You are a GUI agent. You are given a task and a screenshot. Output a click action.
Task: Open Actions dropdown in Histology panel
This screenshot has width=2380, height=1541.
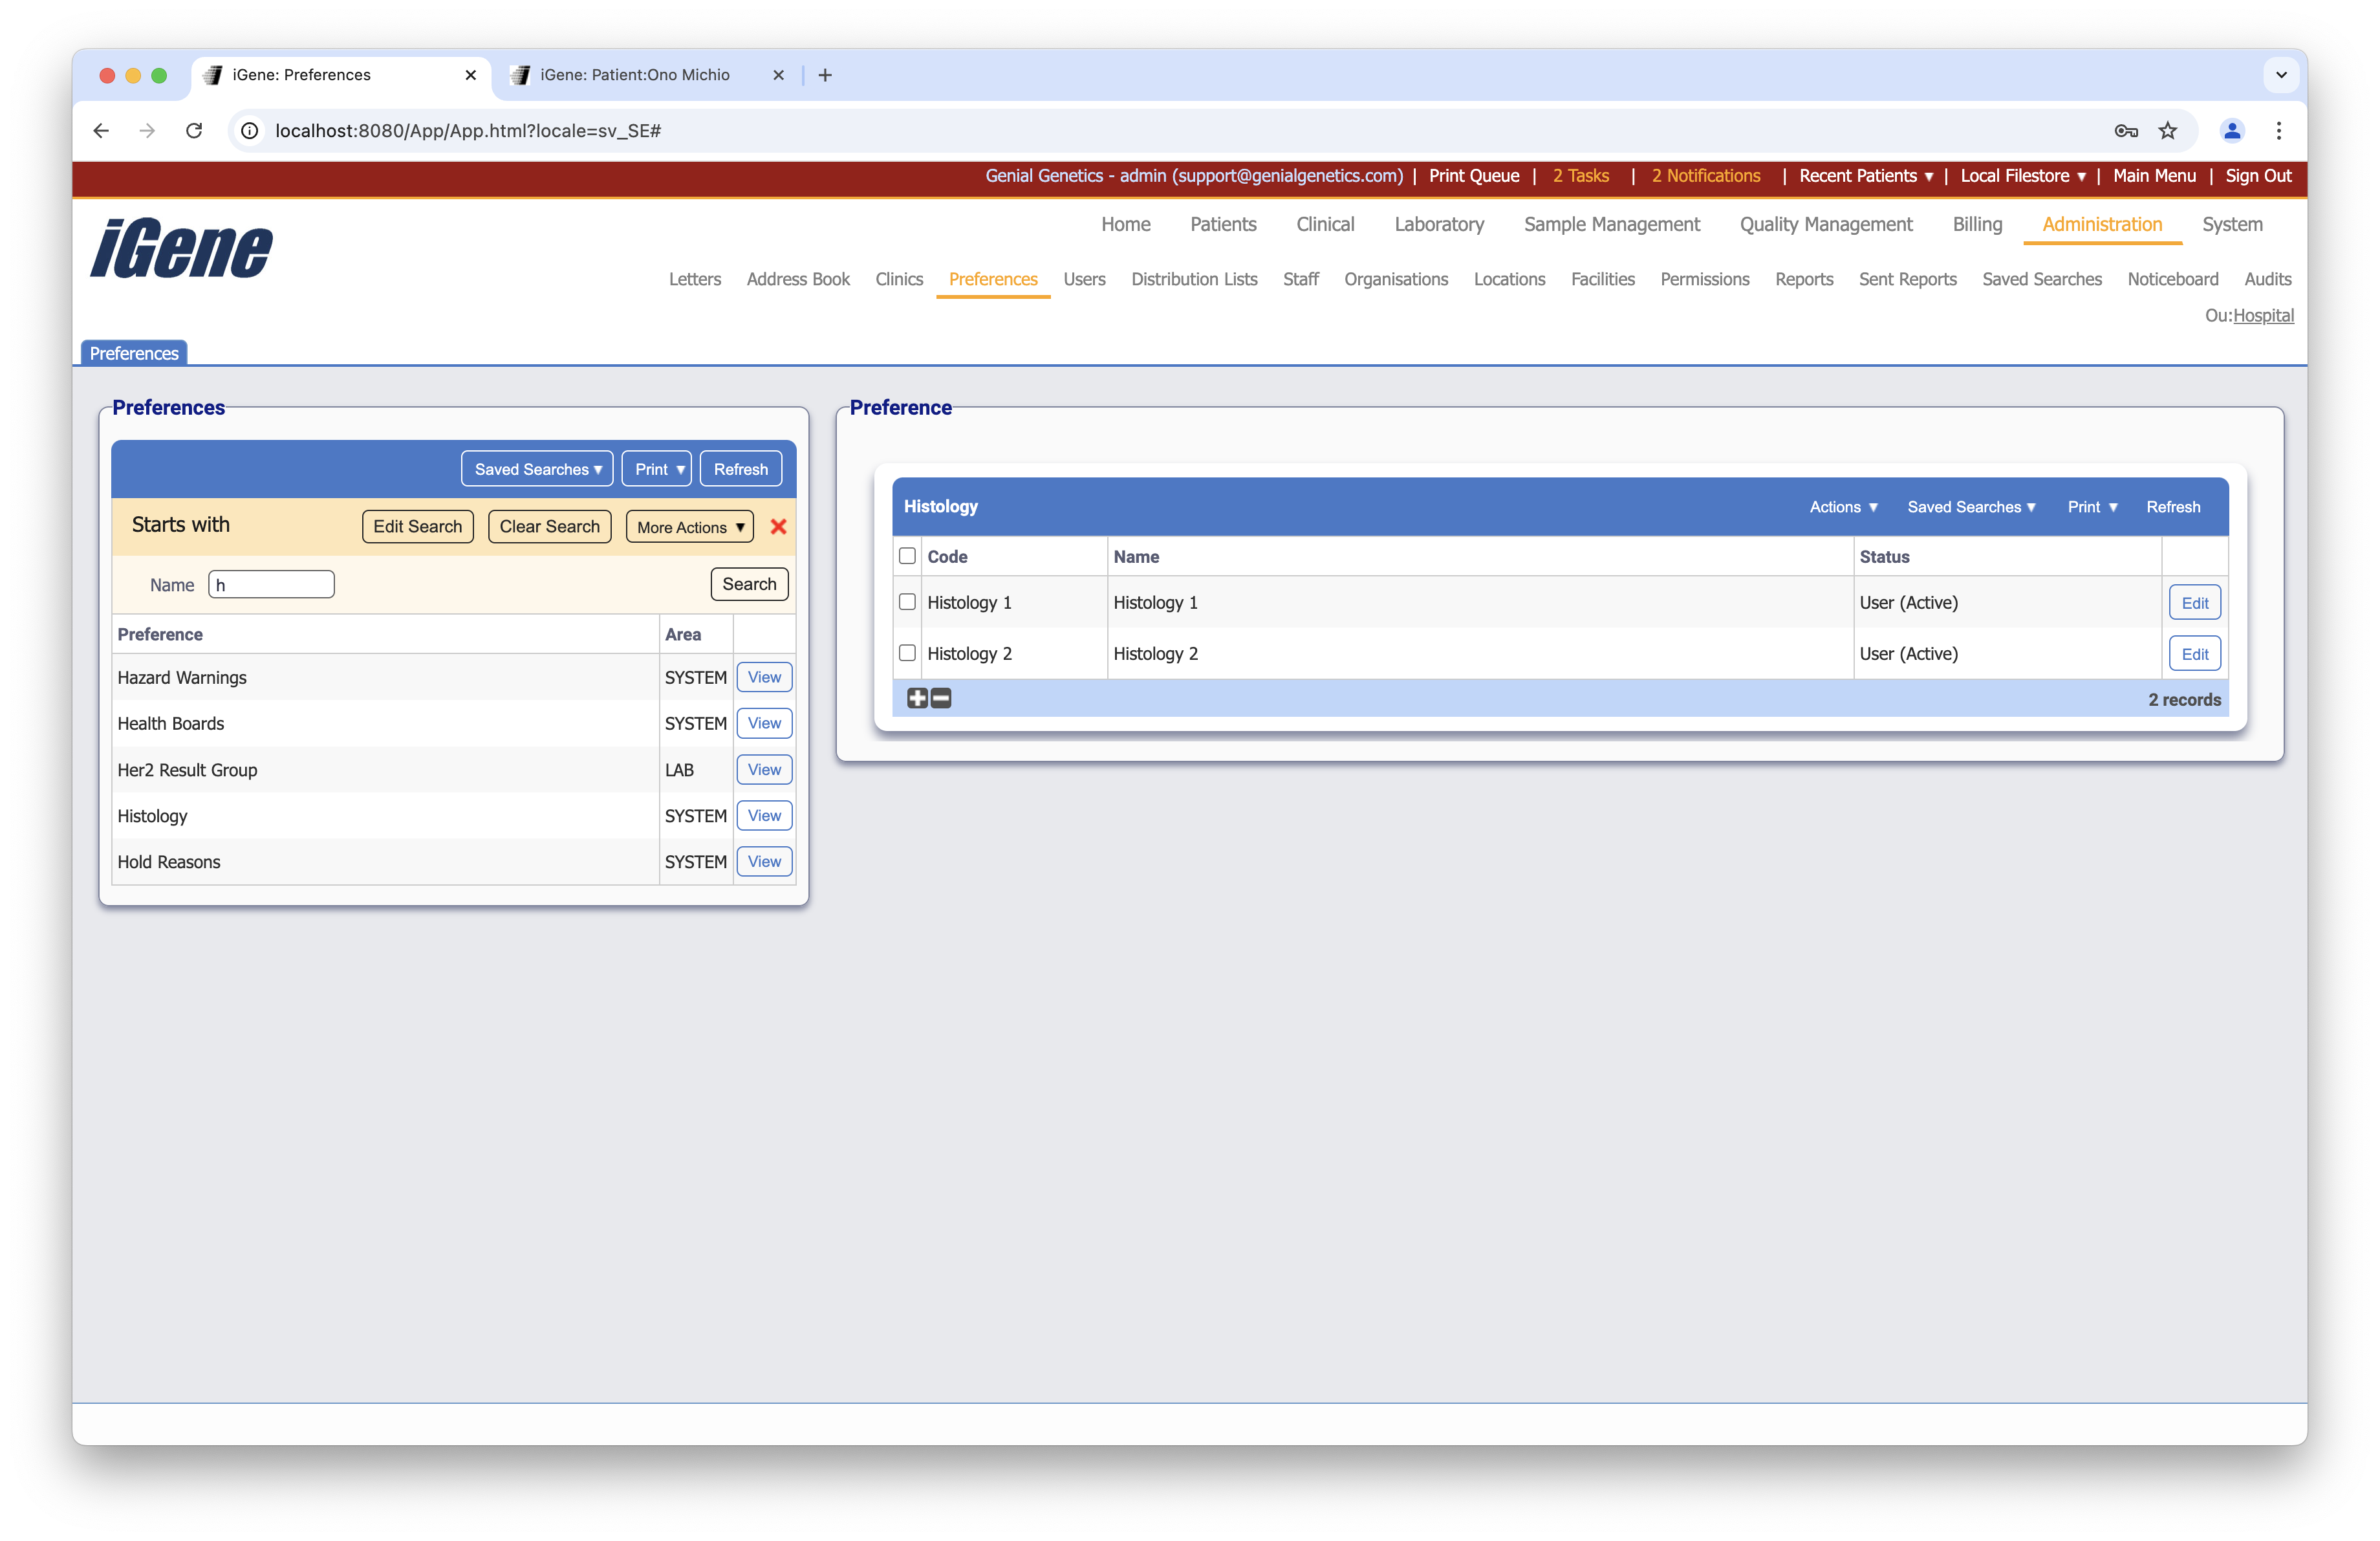click(x=1843, y=507)
